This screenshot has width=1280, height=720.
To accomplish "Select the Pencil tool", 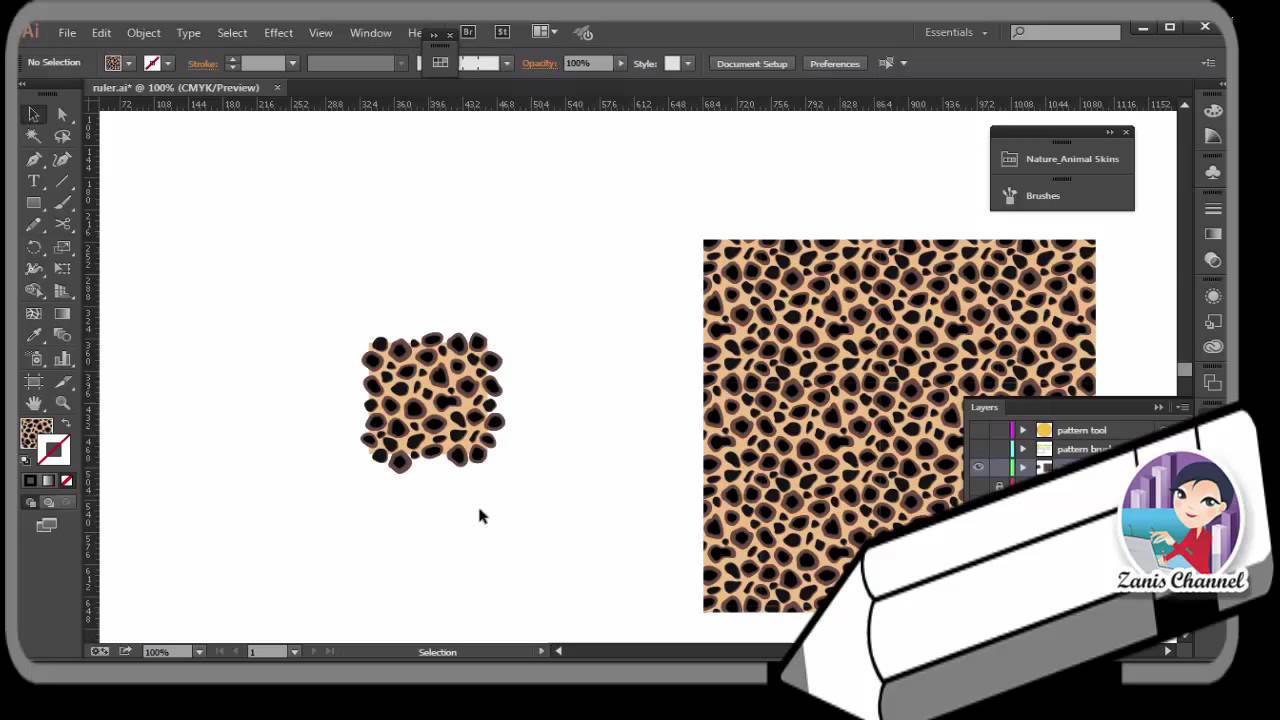I will pos(34,225).
